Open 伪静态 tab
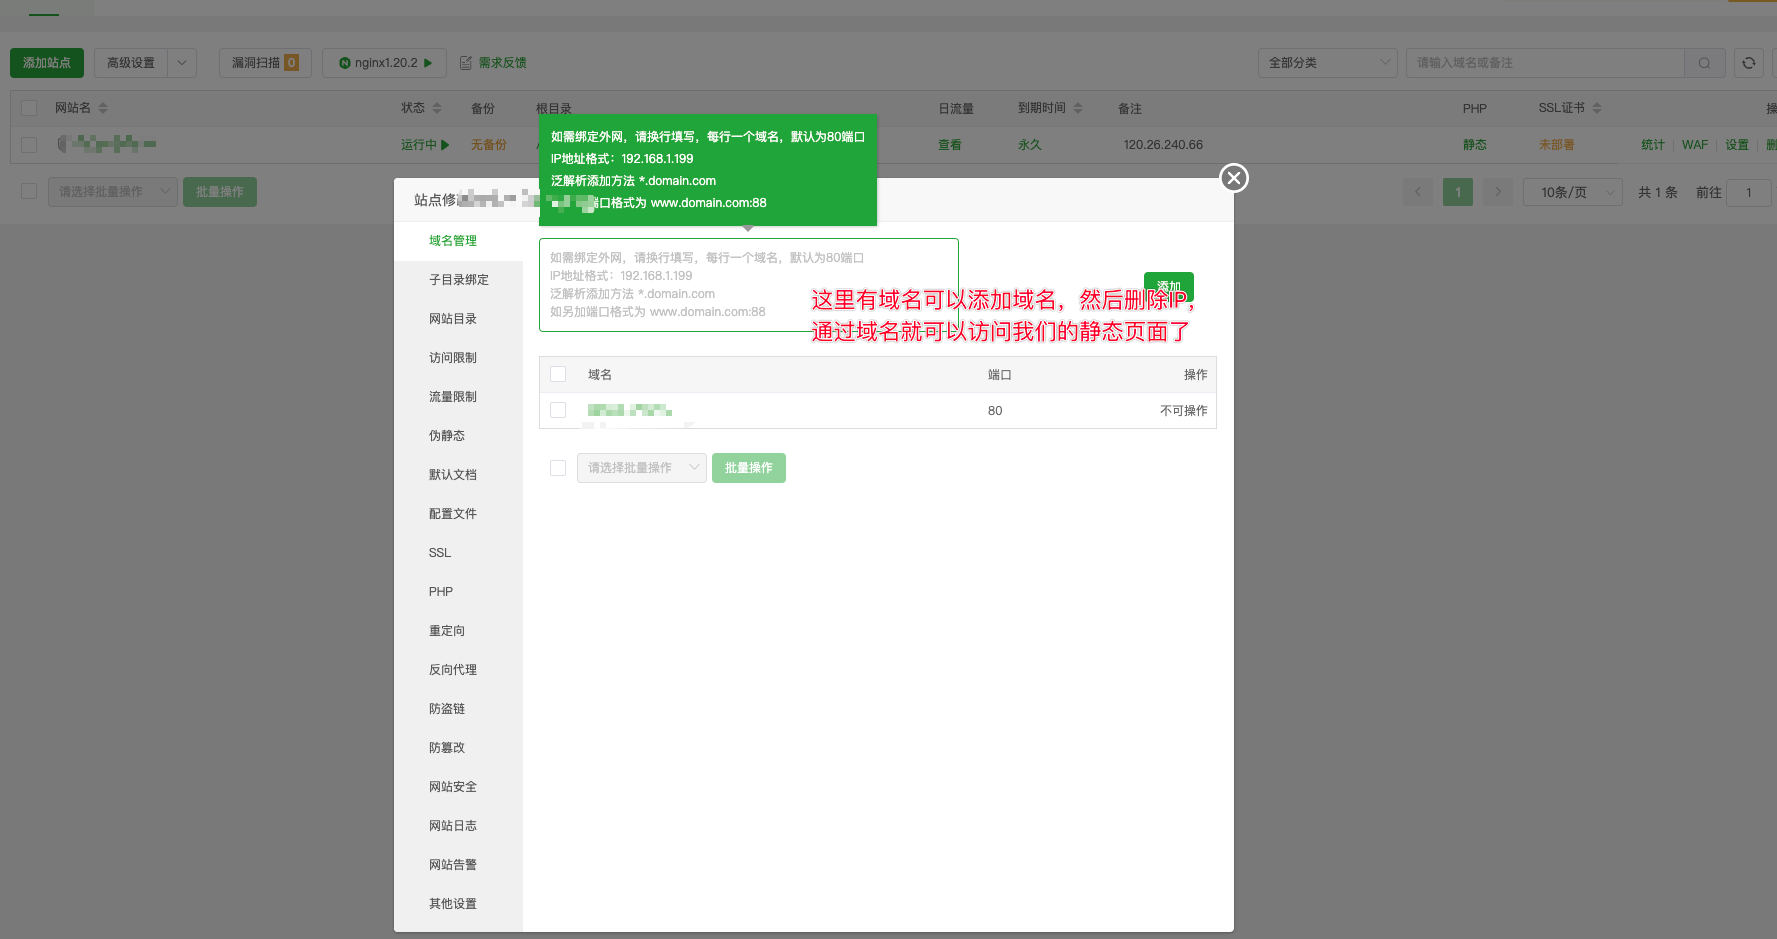 [x=458, y=436]
